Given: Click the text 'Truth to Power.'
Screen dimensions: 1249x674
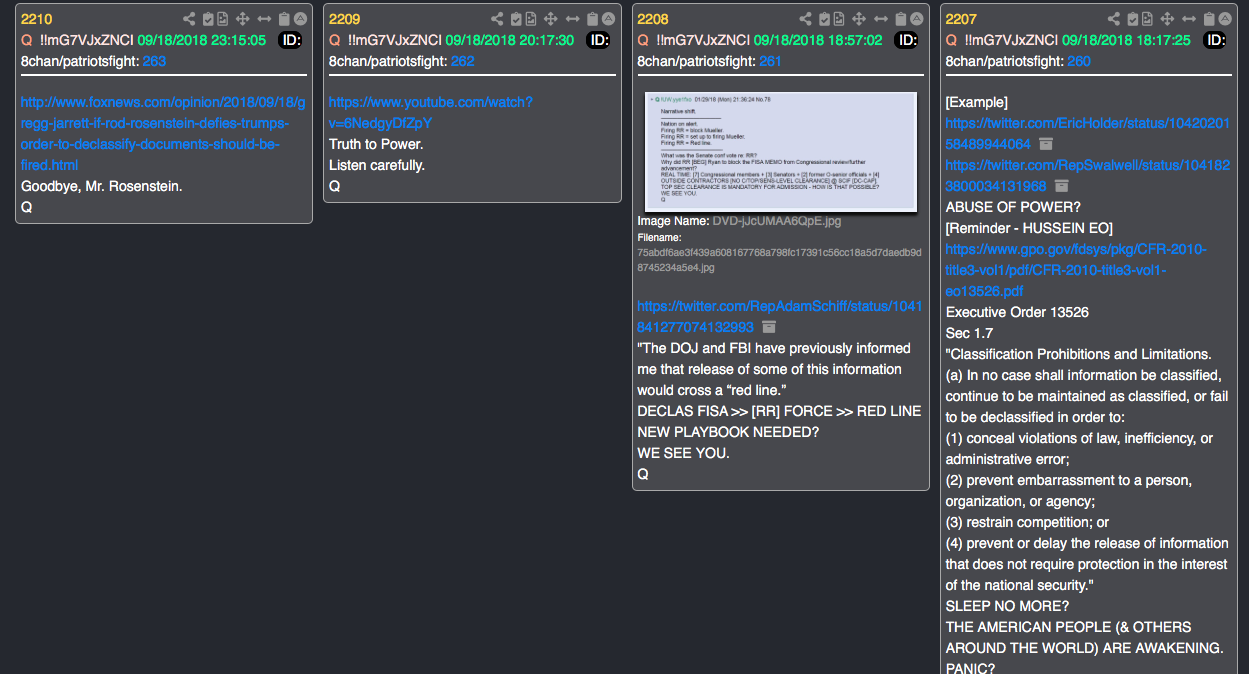Looking at the screenshot, I should pos(376,144).
